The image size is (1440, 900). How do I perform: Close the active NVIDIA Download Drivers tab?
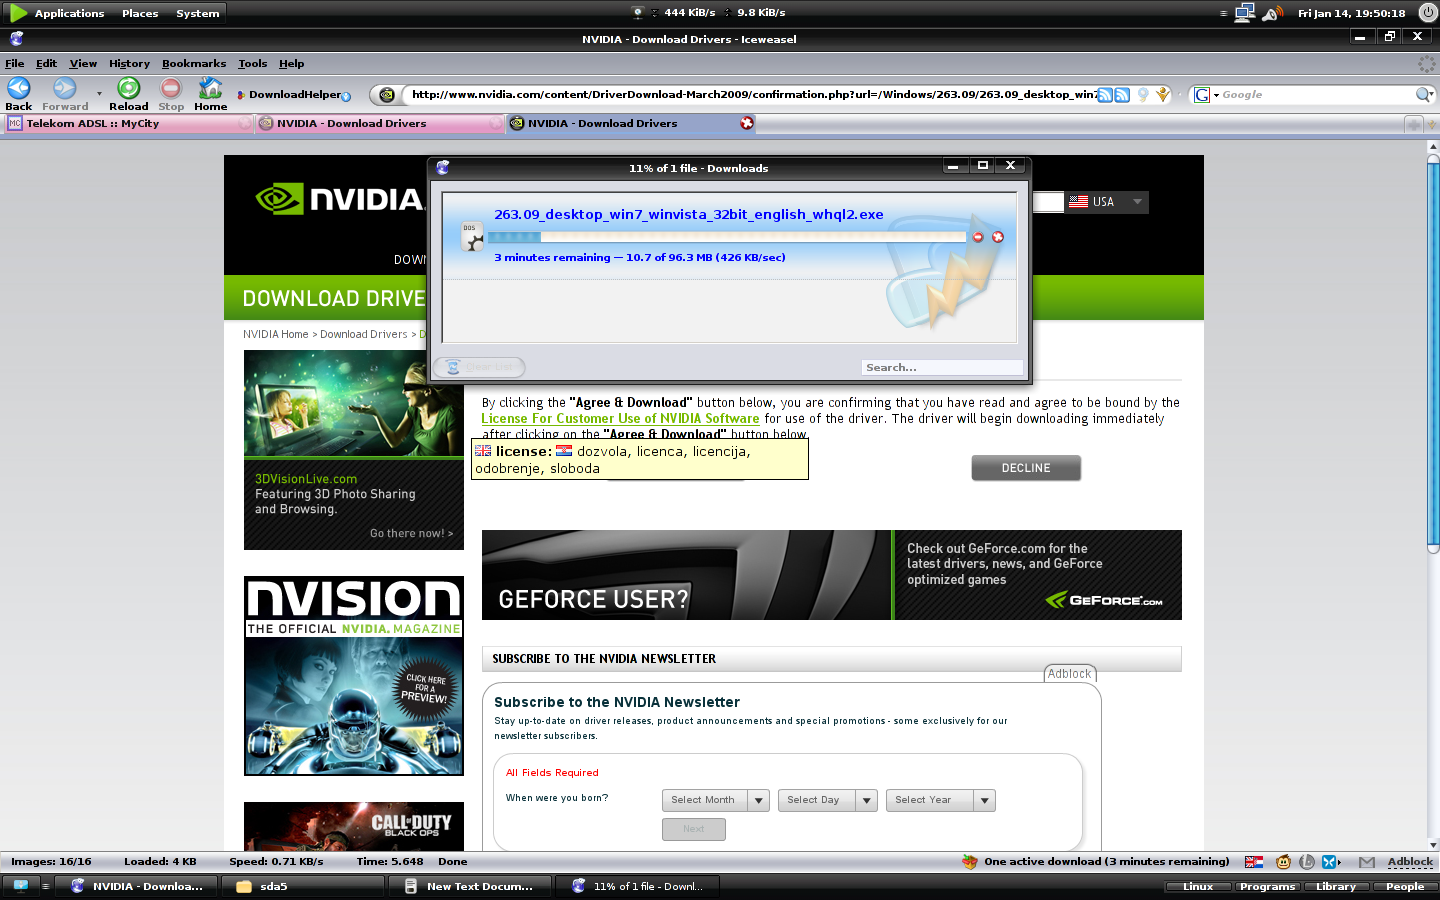747,123
